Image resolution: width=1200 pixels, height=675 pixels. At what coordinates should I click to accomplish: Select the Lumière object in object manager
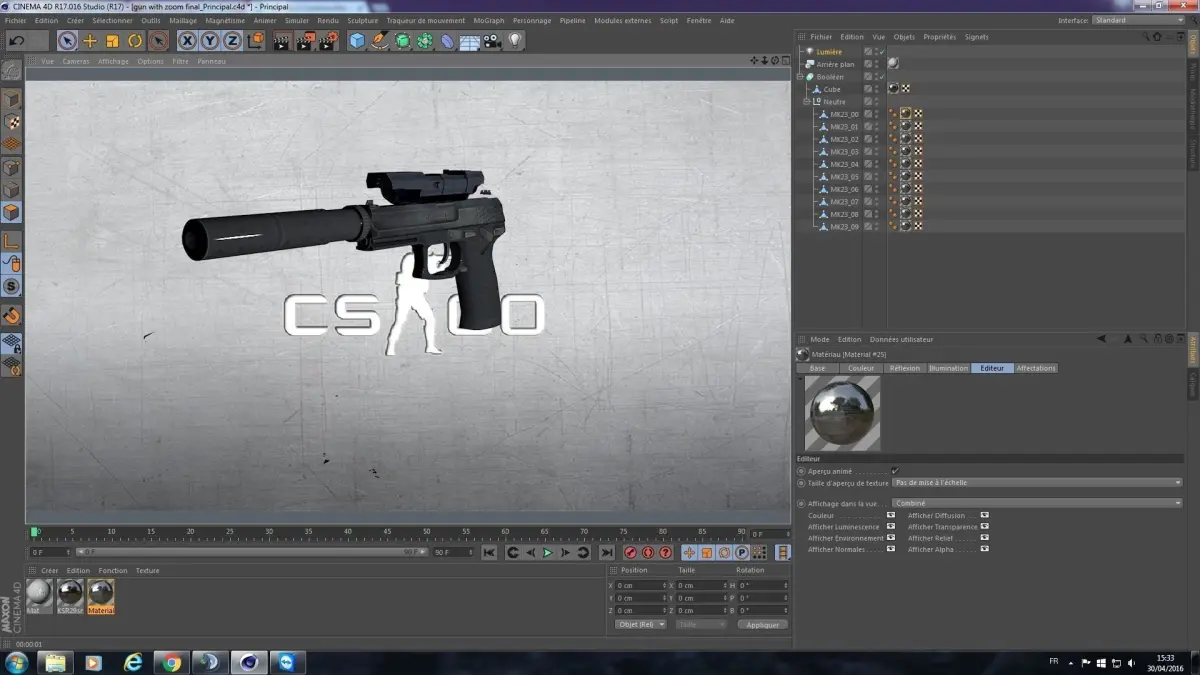coord(829,51)
